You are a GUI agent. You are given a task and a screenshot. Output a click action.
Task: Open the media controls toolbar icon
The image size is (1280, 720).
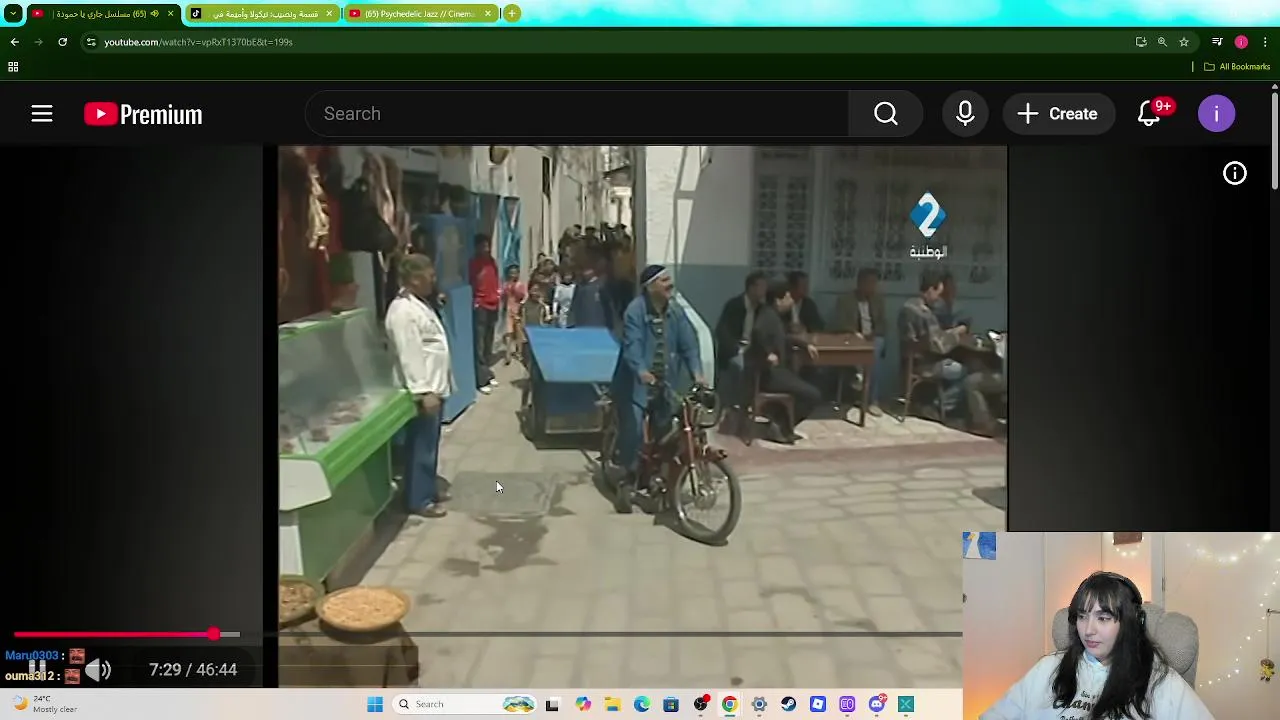pos(1217,42)
